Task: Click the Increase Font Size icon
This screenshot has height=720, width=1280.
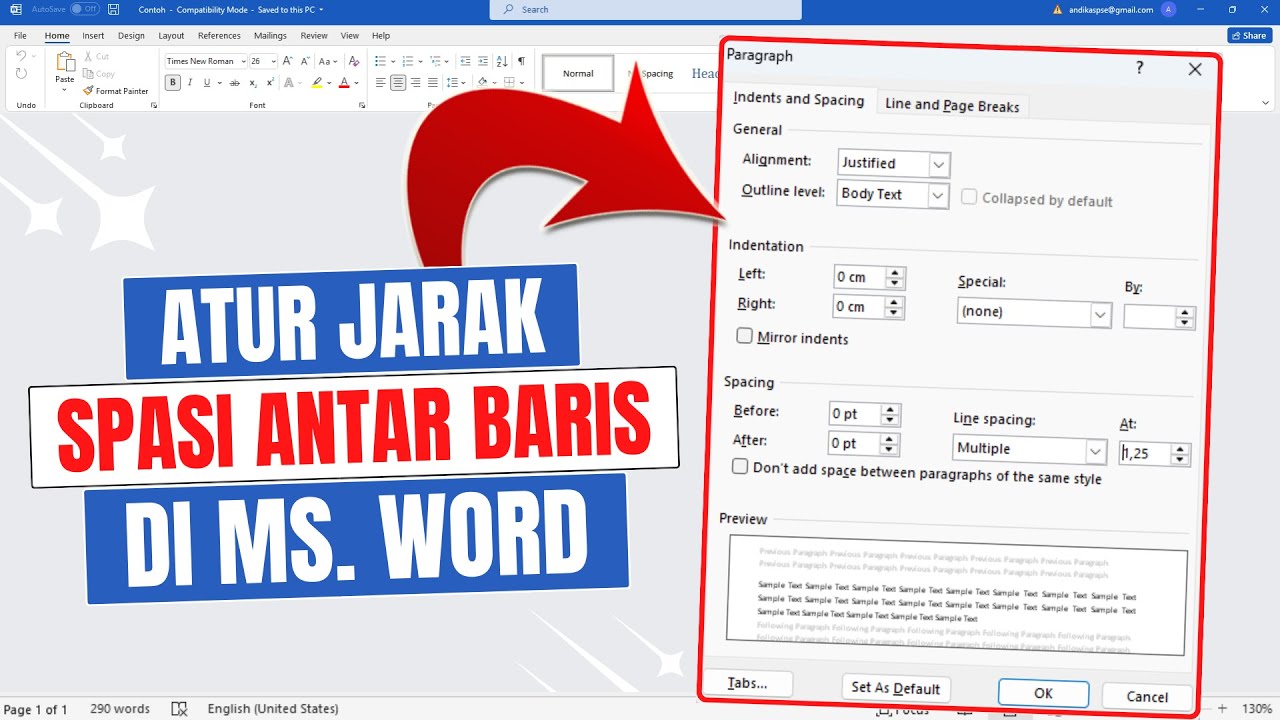Action: [289, 61]
